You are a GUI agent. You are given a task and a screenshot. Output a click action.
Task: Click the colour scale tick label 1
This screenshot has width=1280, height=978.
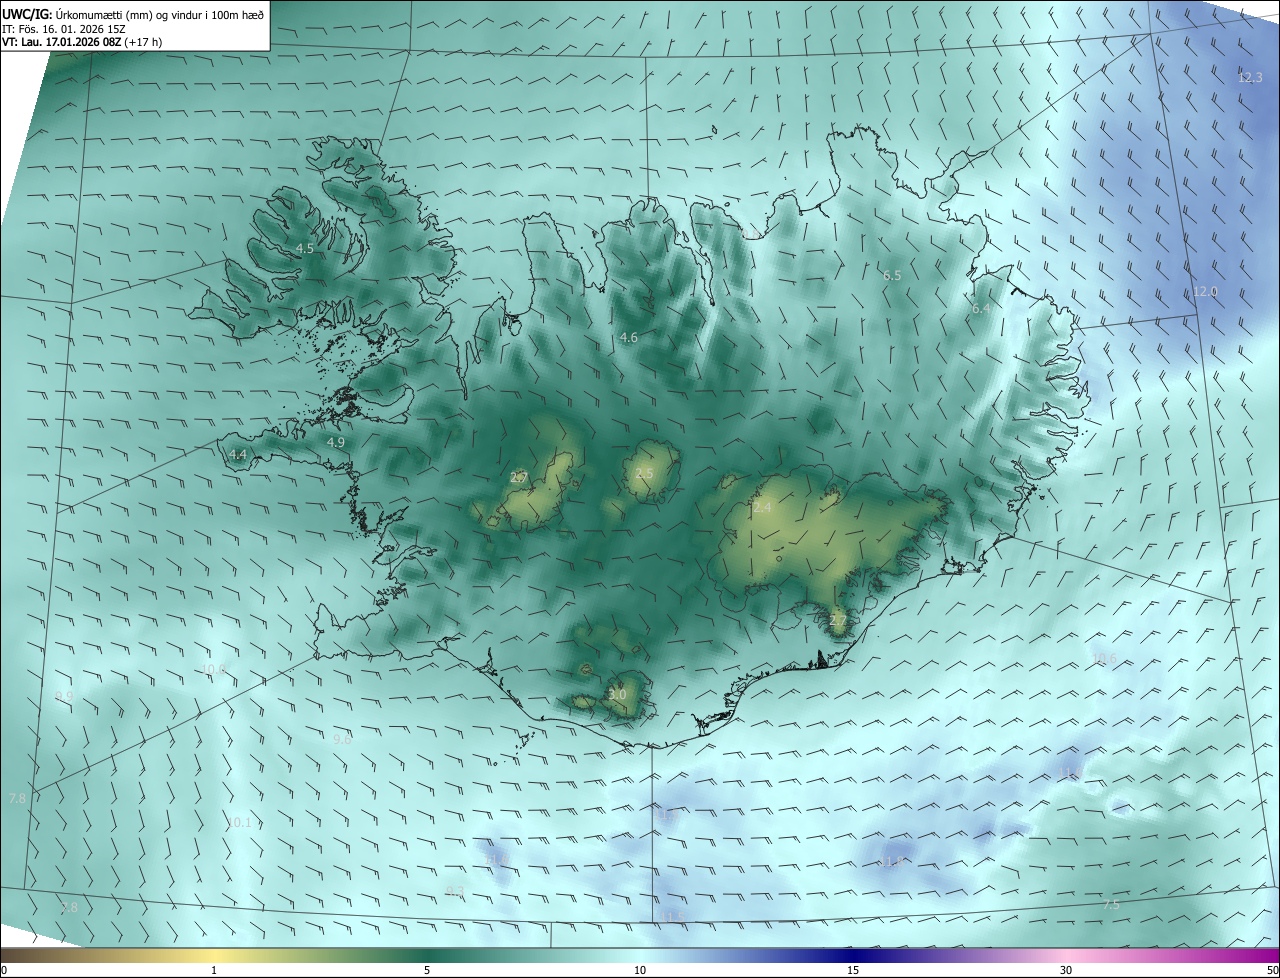215,970
